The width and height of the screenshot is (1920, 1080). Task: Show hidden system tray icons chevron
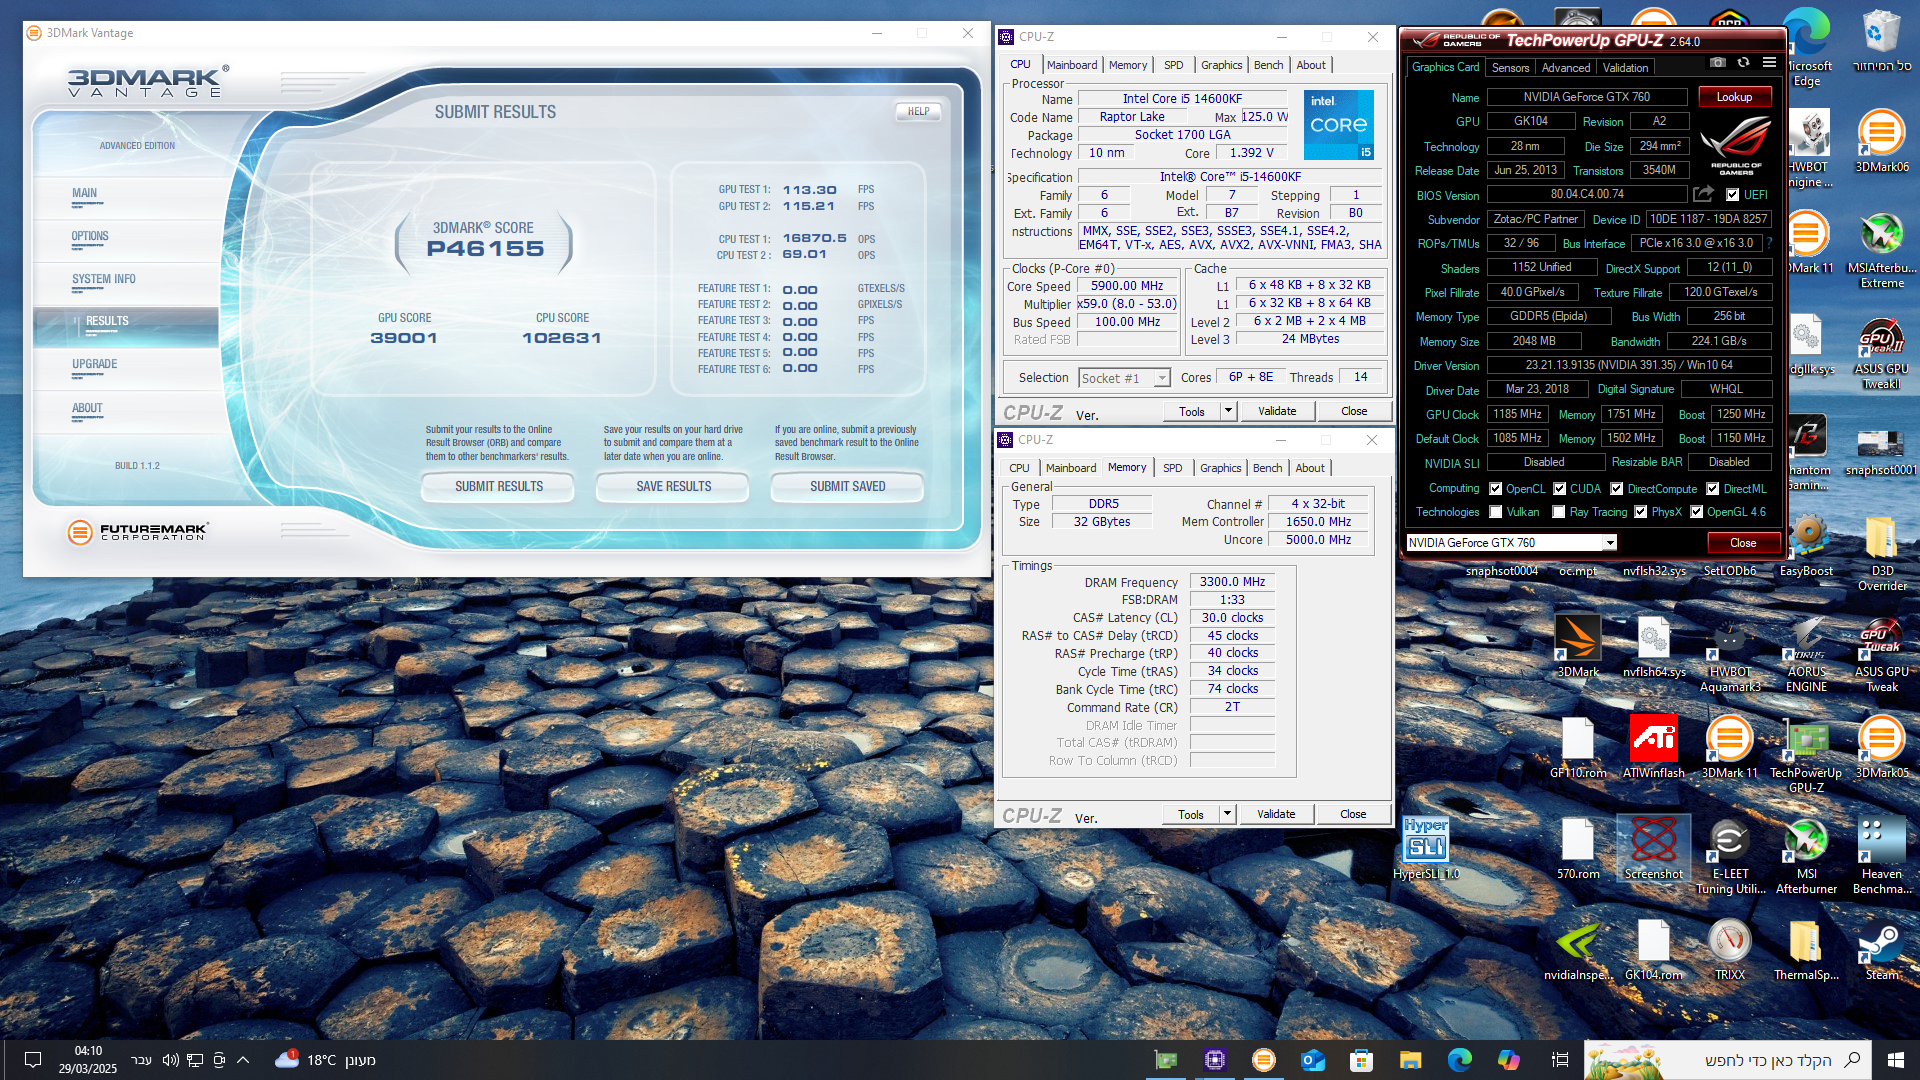[x=243, y=1060]
